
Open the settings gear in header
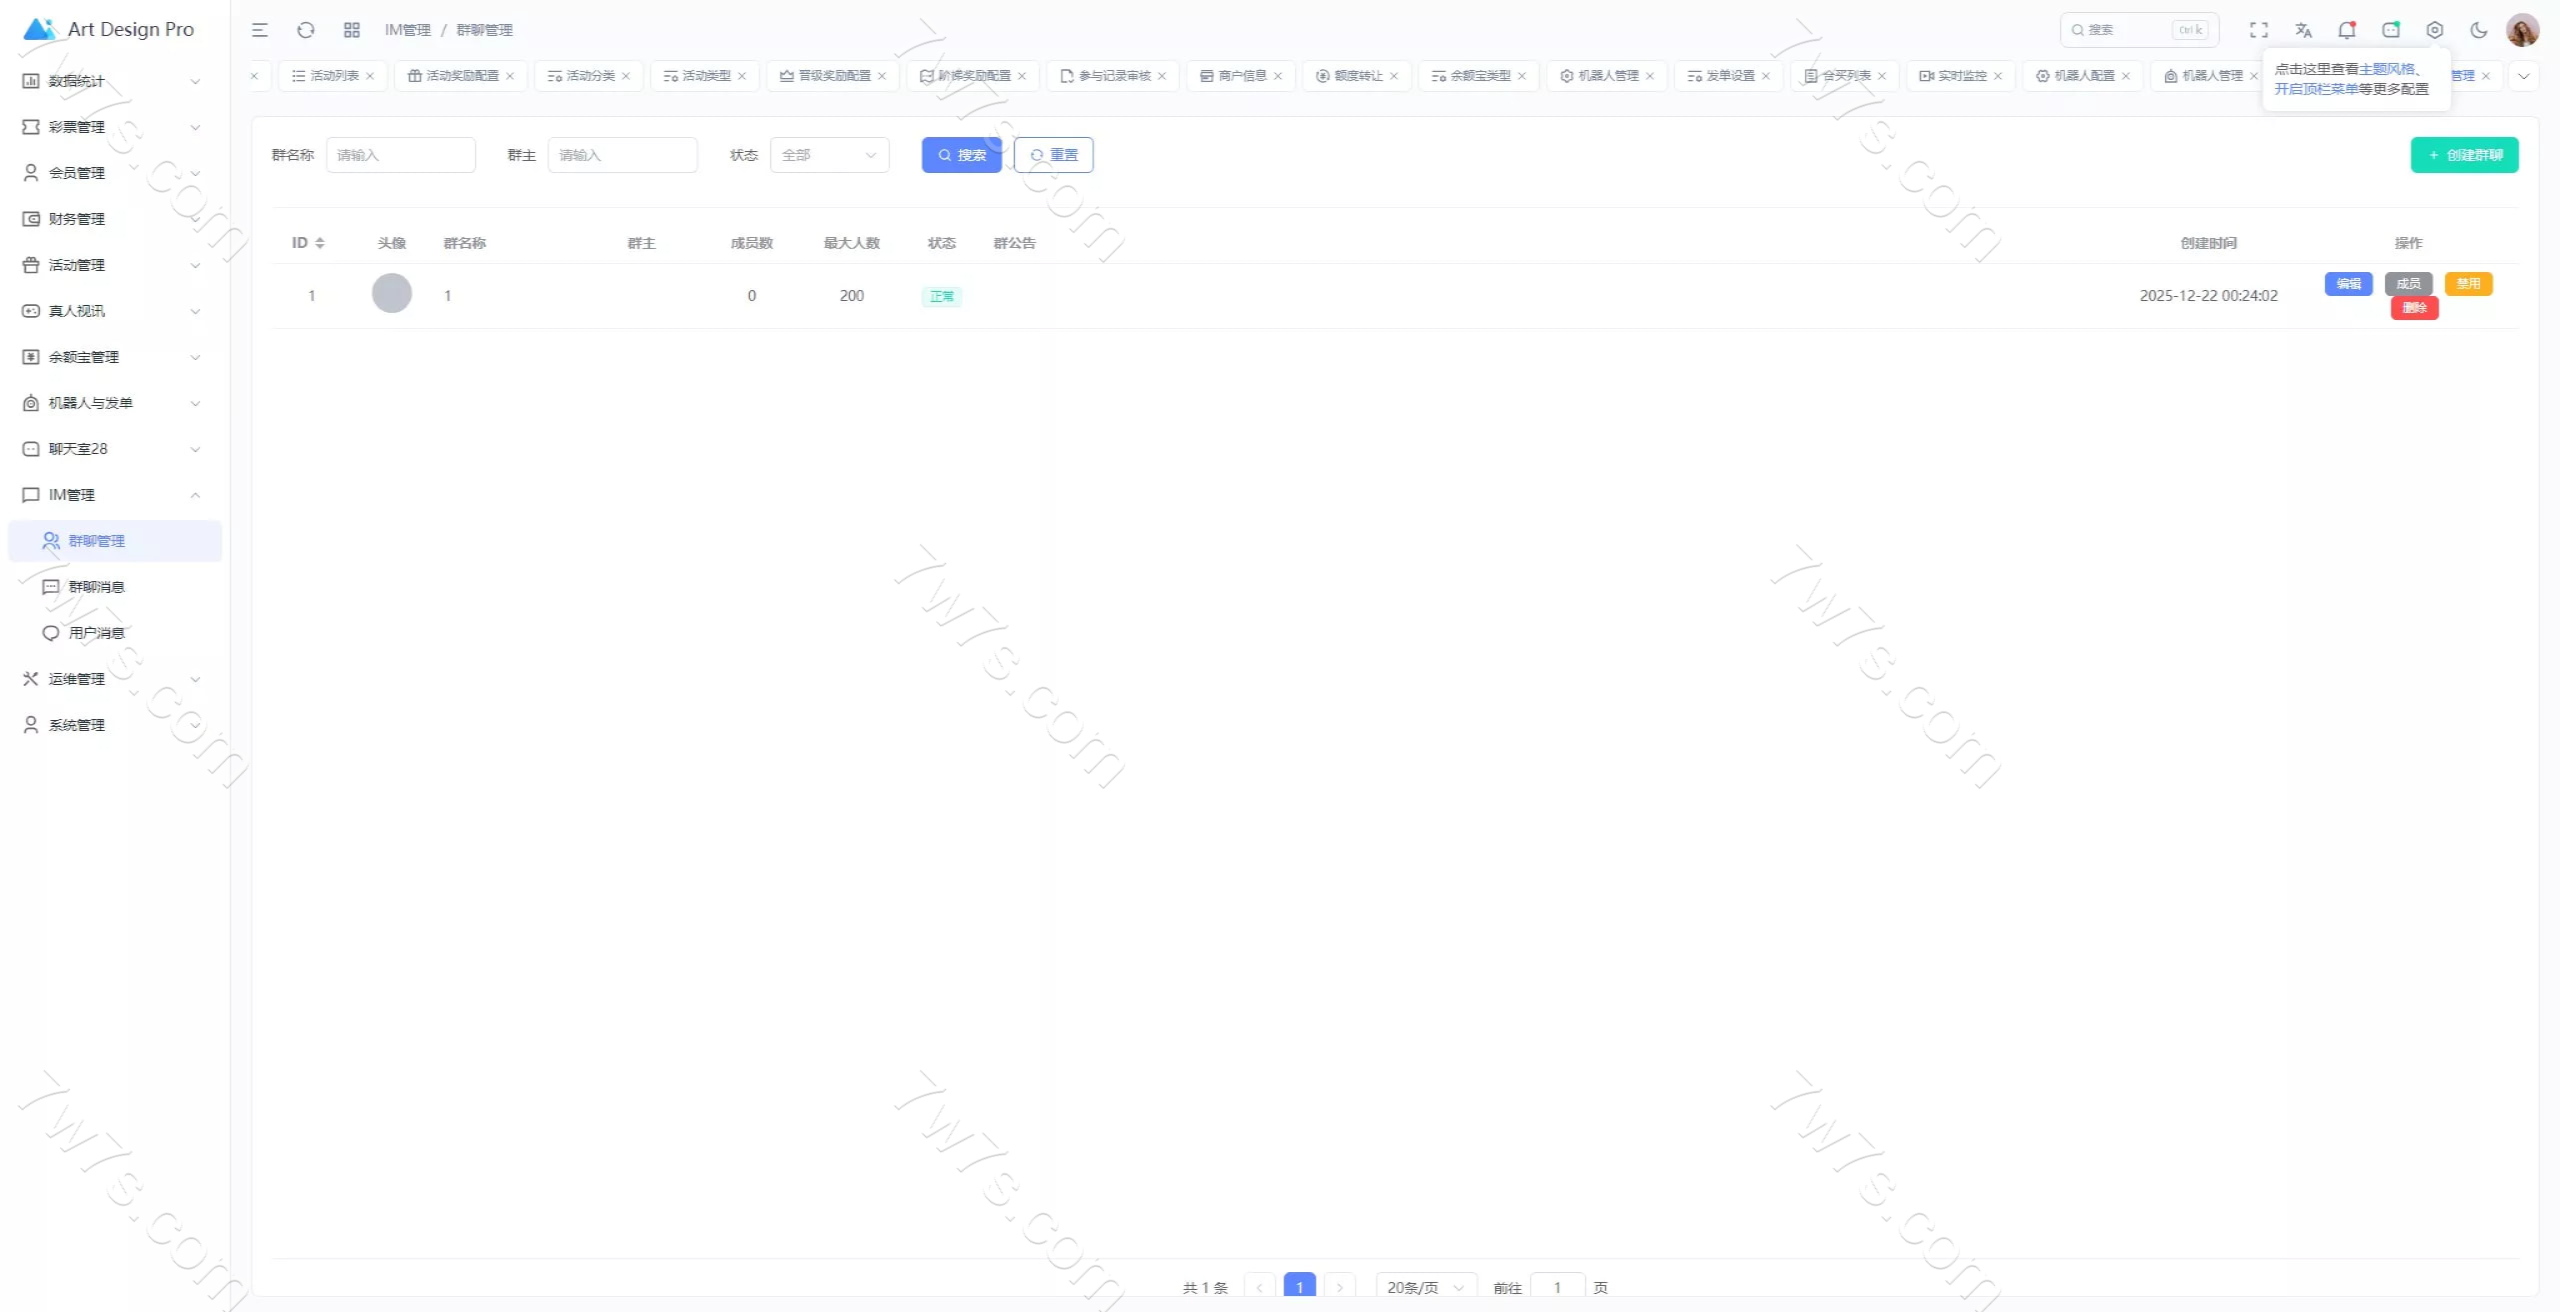pyautogui.click(x=2435, y=30)
